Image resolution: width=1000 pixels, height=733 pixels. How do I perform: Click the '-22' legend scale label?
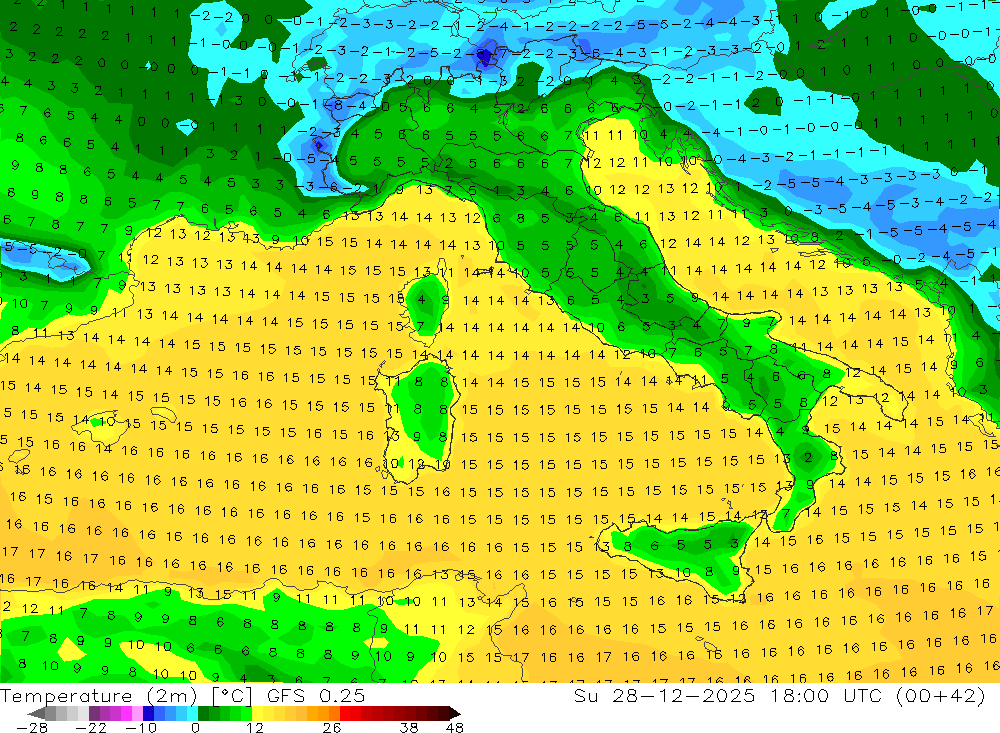coord(91,728)
